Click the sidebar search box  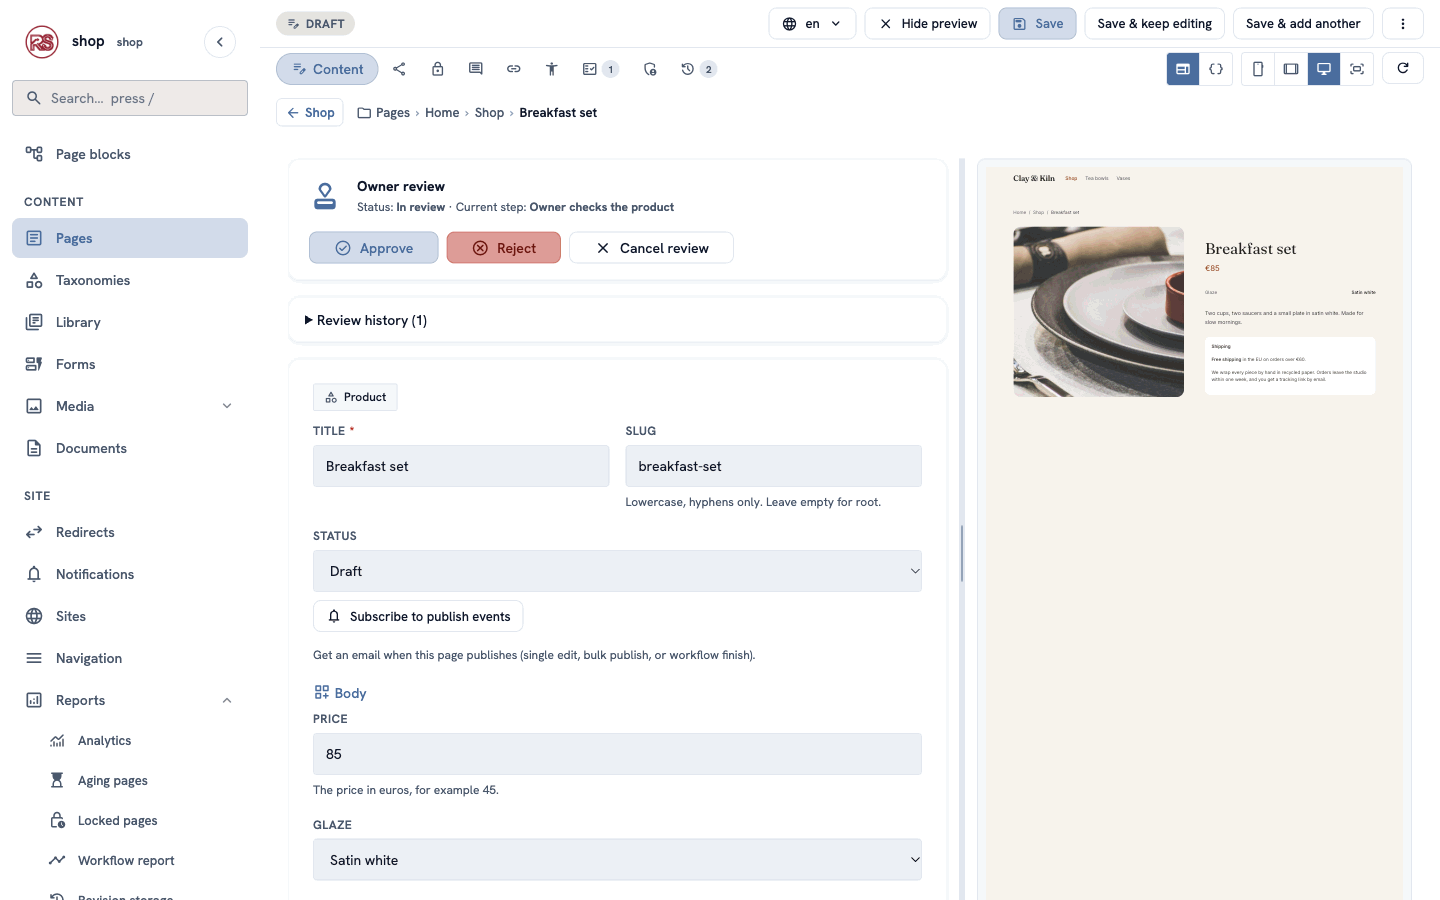[130, 98]
